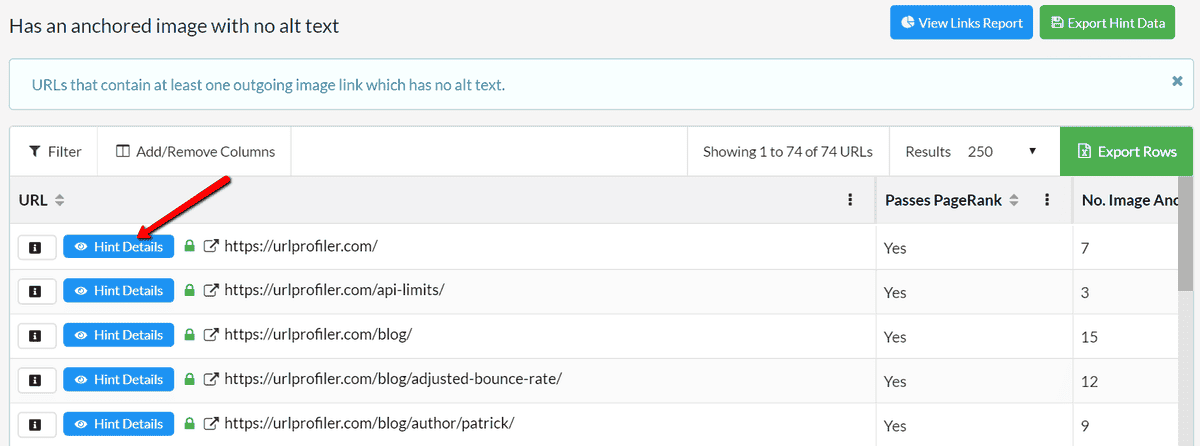Screen dimensions: 1200x446
Task: Show Hint Details for urlprofiler.com/ row
Action: [119, 247]
